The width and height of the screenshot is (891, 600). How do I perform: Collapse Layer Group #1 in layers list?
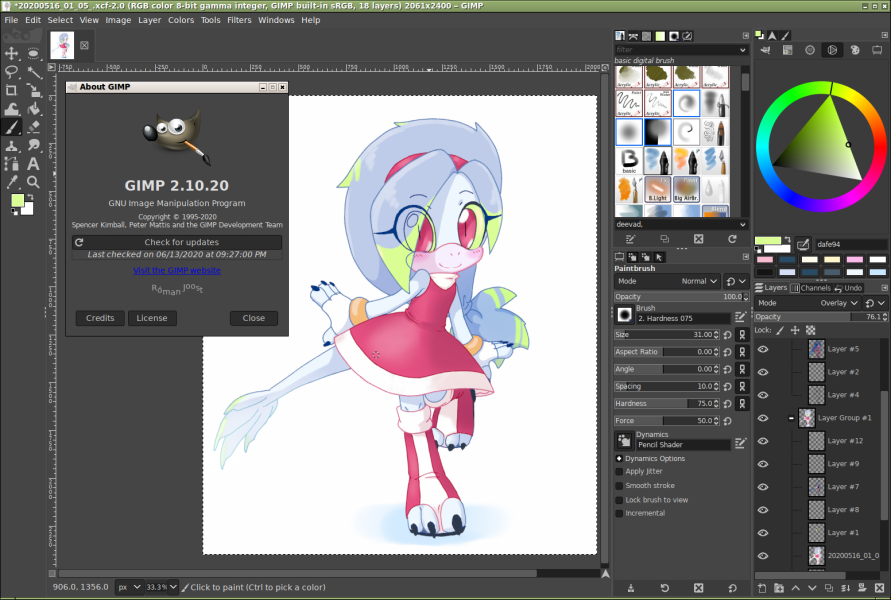[791, 418]
